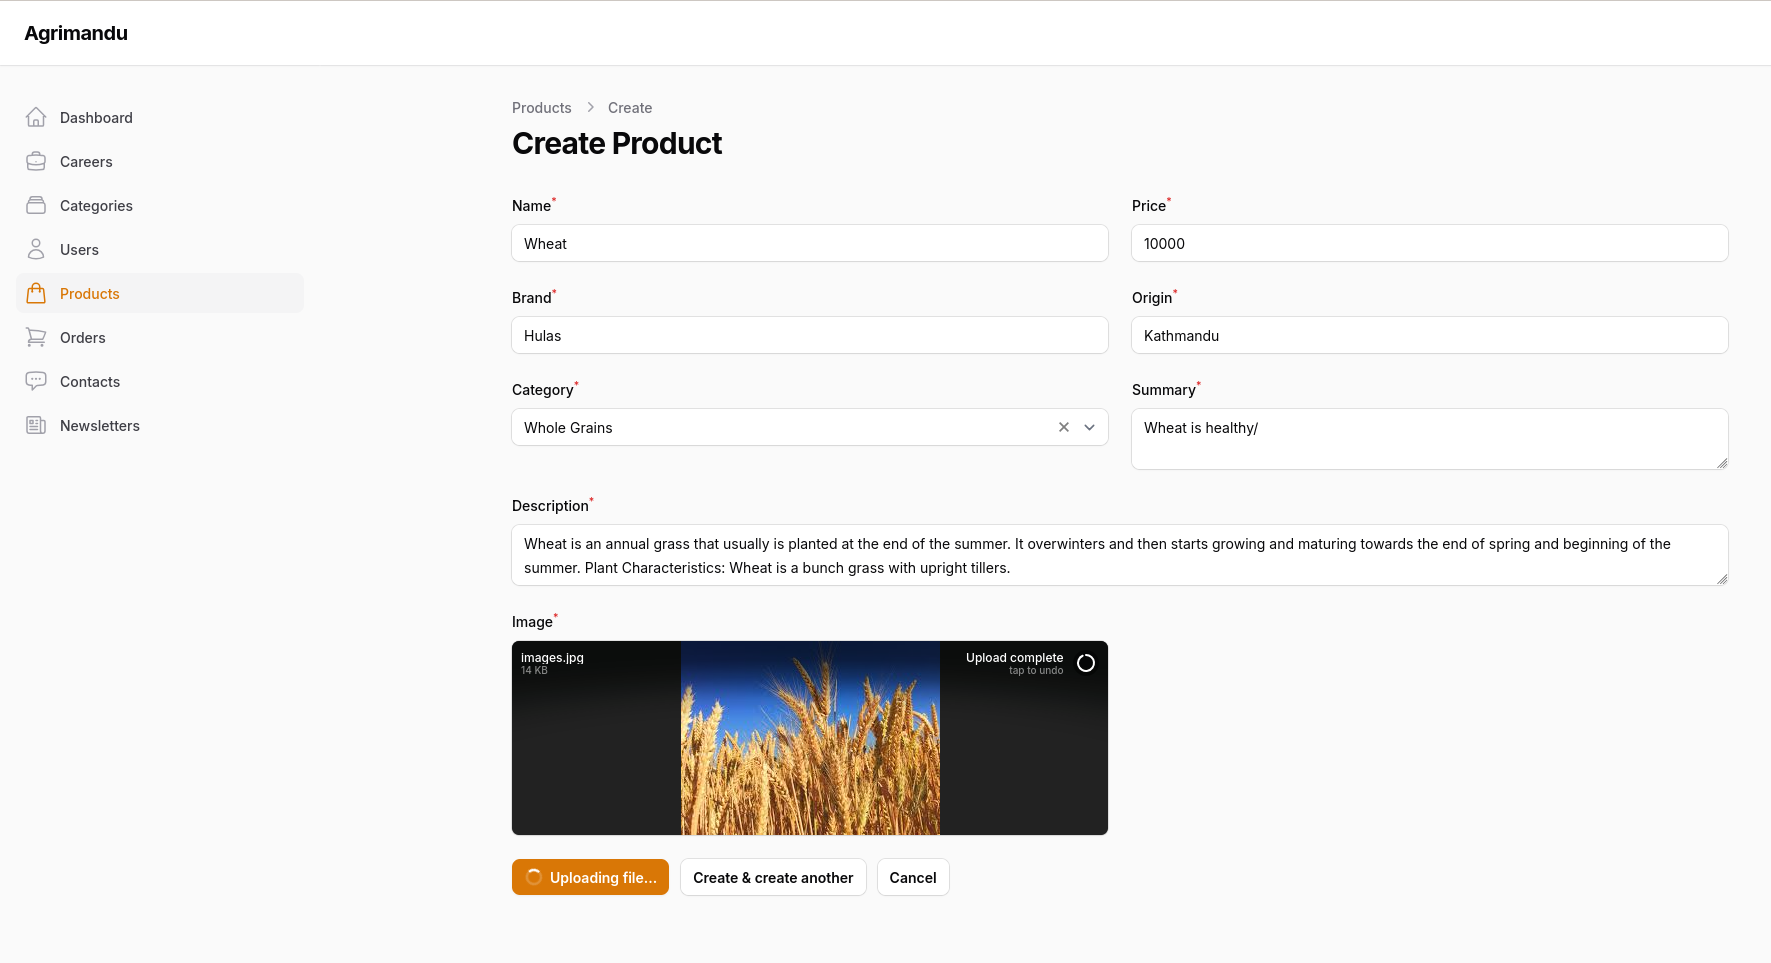Click the Categories stack icon
Screen dimensions: 1771x963
tap(36, 205)
